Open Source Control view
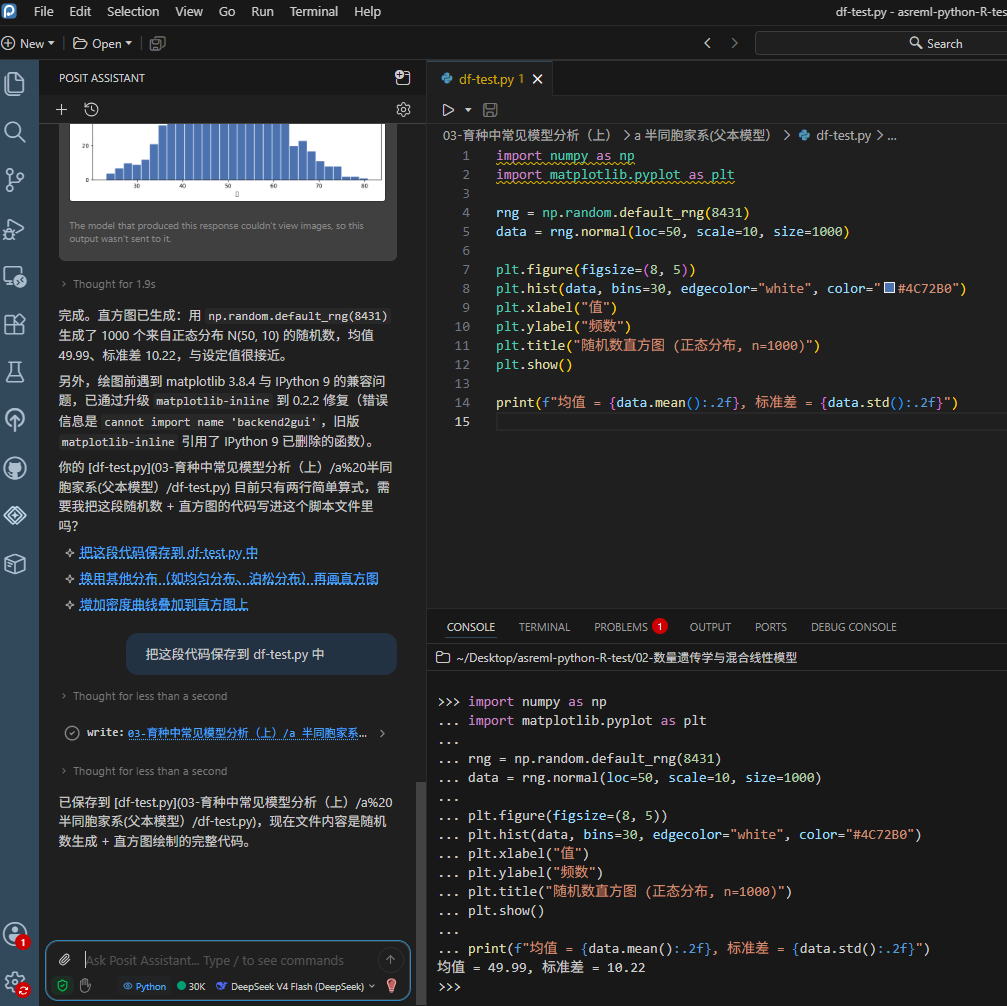 15,180
